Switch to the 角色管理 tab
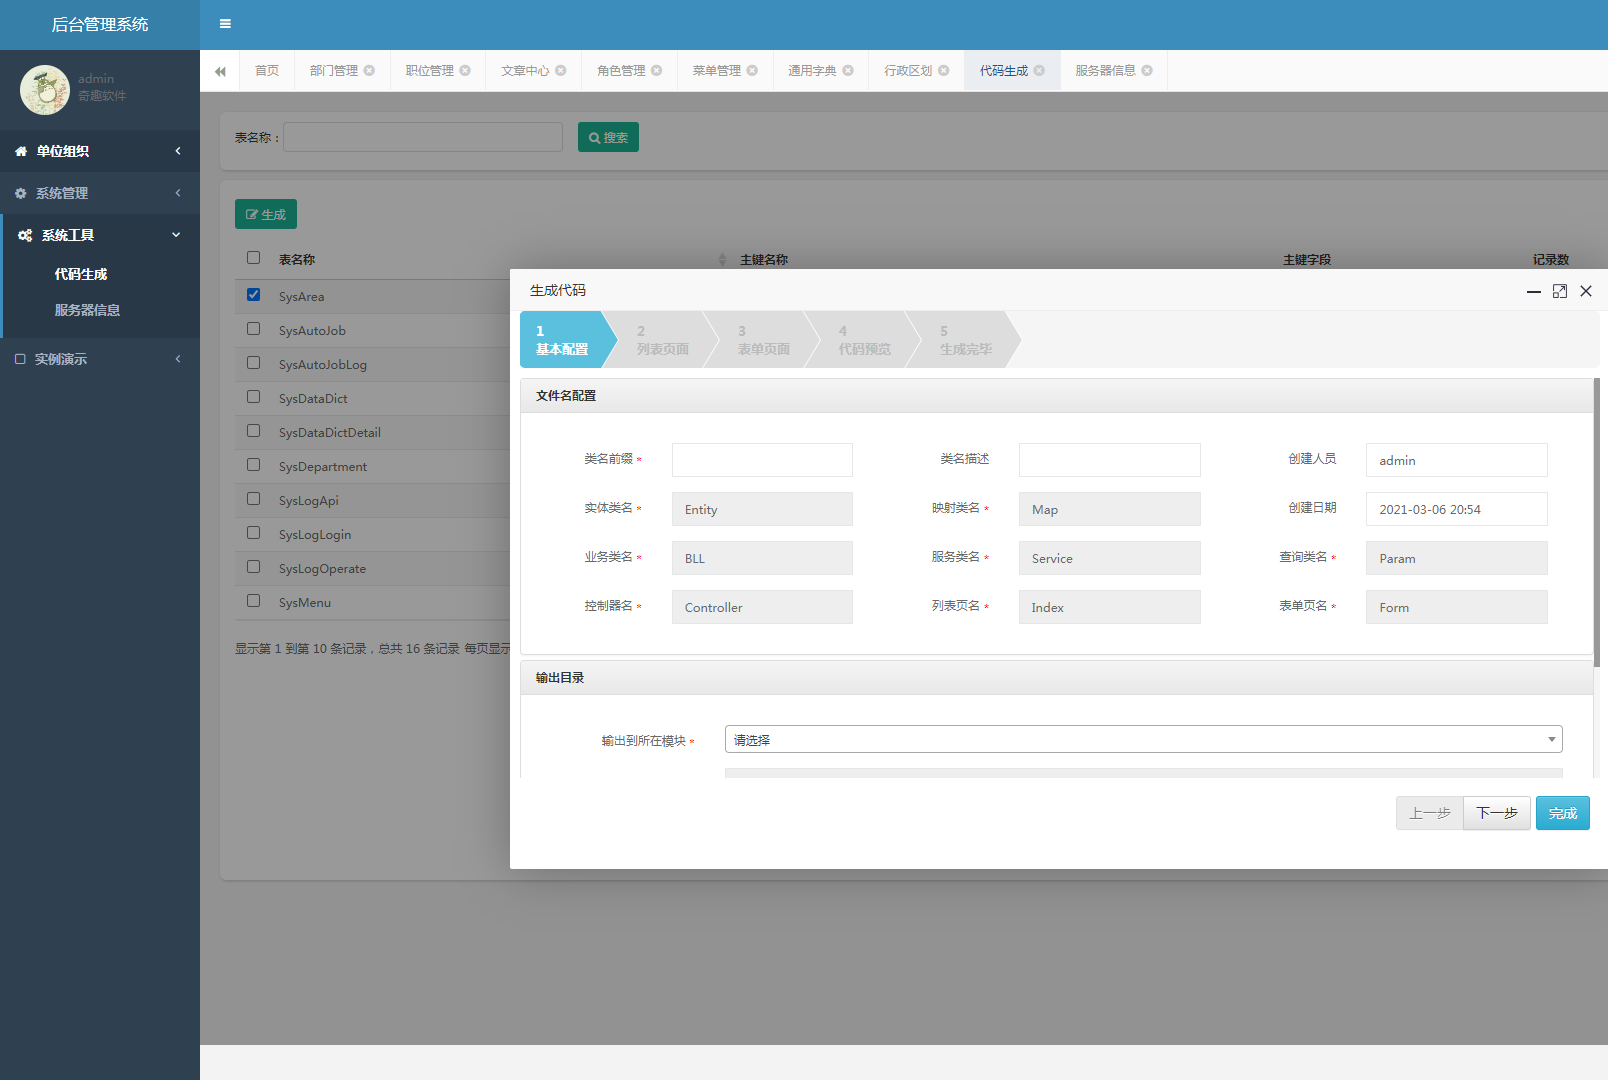1608x1080 pixels. [x=620, y=71]
